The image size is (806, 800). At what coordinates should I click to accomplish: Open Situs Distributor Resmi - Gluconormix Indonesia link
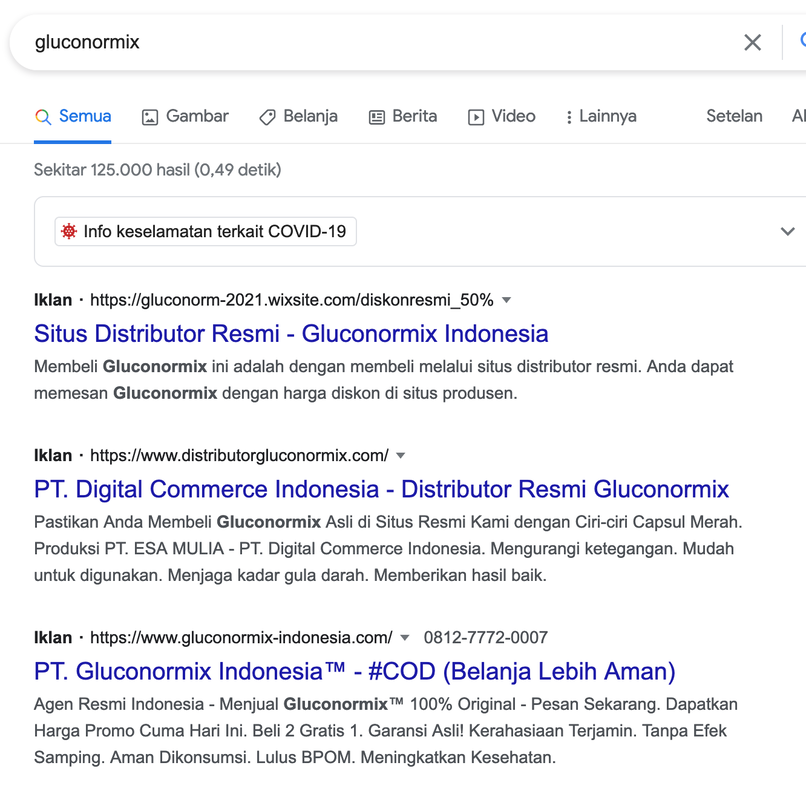291,333
